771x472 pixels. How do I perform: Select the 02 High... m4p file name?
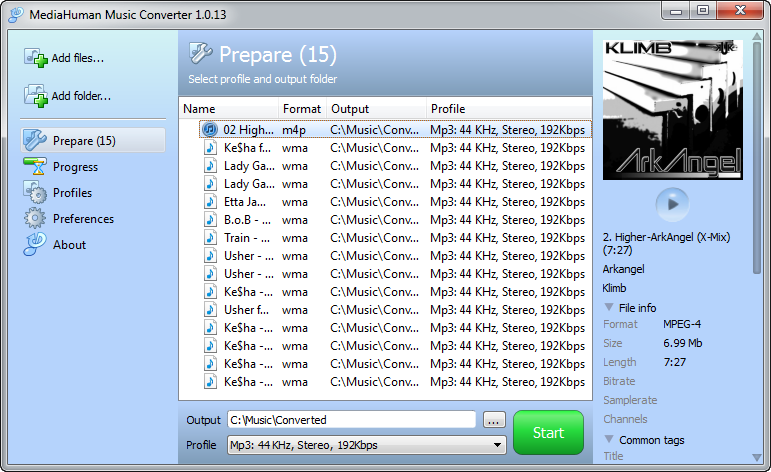click(x=248, y=130)
